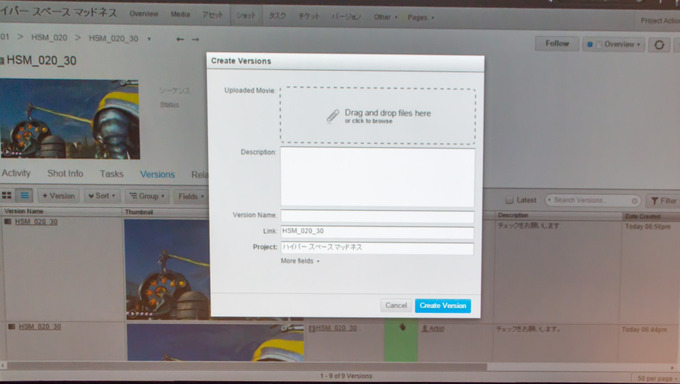Click the Project field in dialog
680x384 pixels.
coord(377,248)
